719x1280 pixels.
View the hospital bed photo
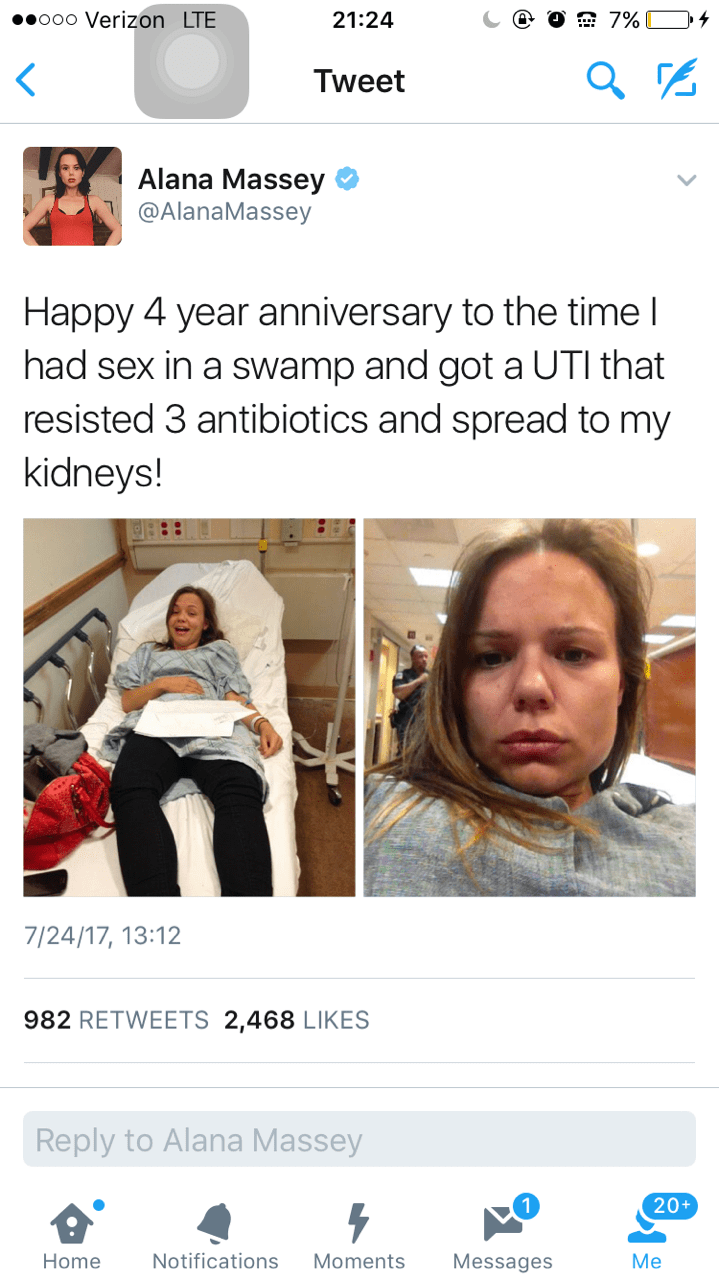189,707
